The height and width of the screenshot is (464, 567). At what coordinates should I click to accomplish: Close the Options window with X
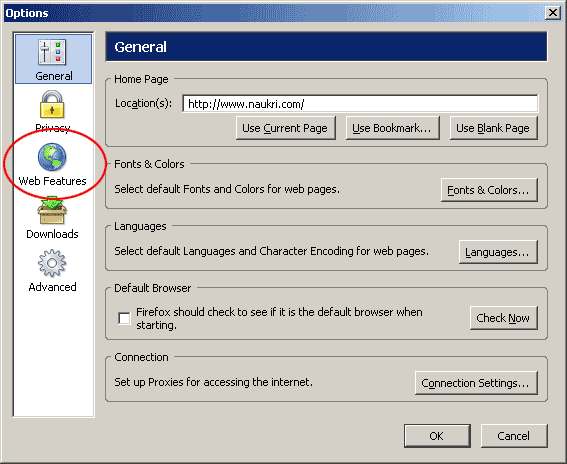pyautogui.click(x=553, y=13)
